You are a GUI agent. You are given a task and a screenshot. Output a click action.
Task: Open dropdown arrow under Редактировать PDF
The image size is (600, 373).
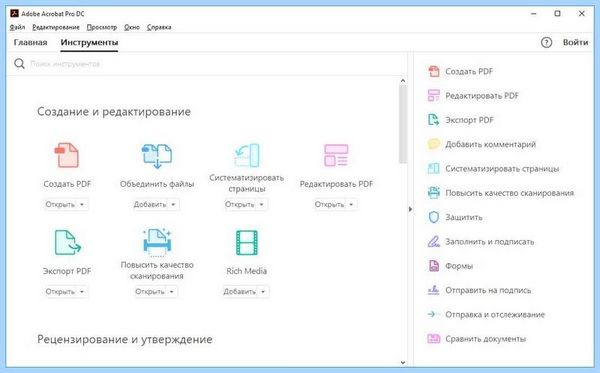(x=351, y=205)
